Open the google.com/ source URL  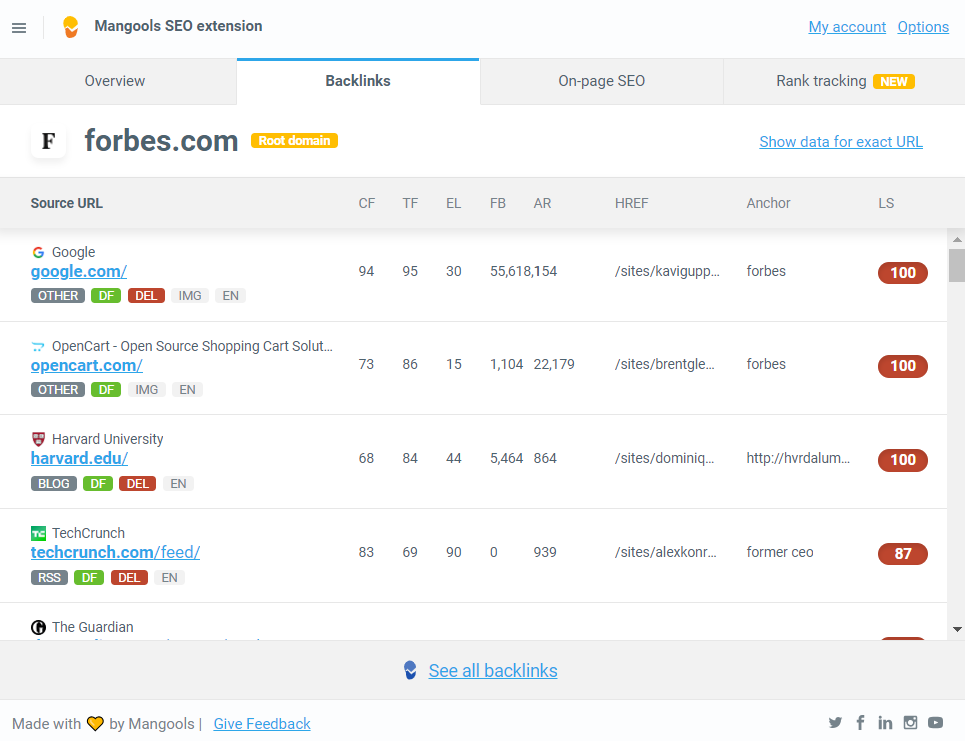pyautogui.click(x=79, y=271)
